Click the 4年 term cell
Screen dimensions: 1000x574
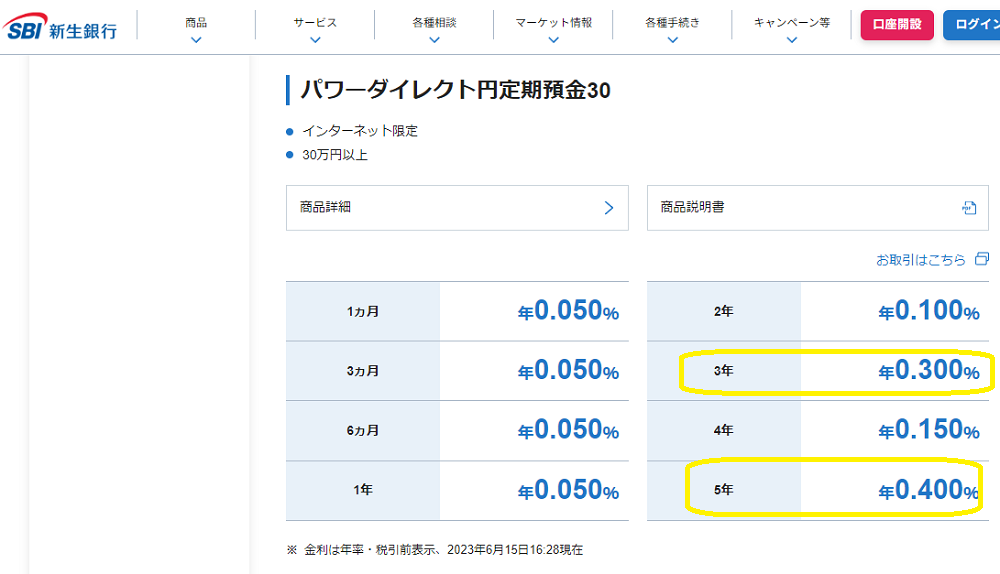point(724,430)
